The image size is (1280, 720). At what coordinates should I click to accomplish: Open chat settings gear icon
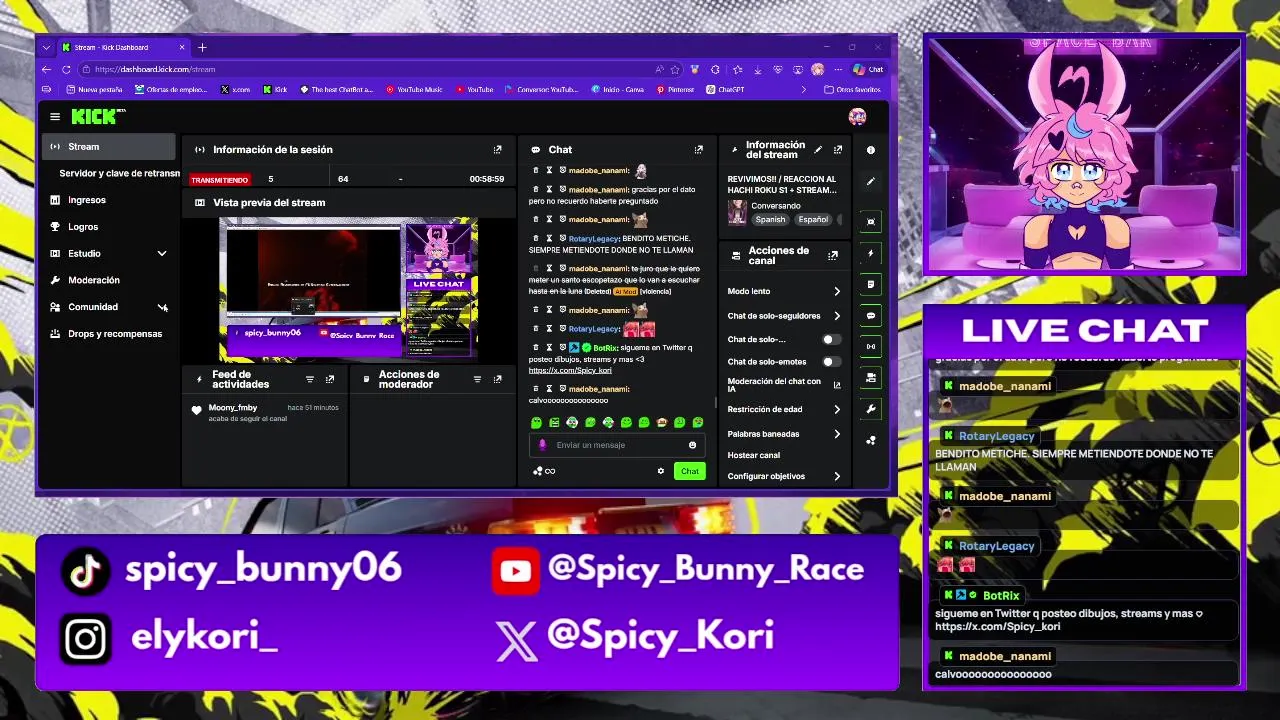click(x=660, y=471)
